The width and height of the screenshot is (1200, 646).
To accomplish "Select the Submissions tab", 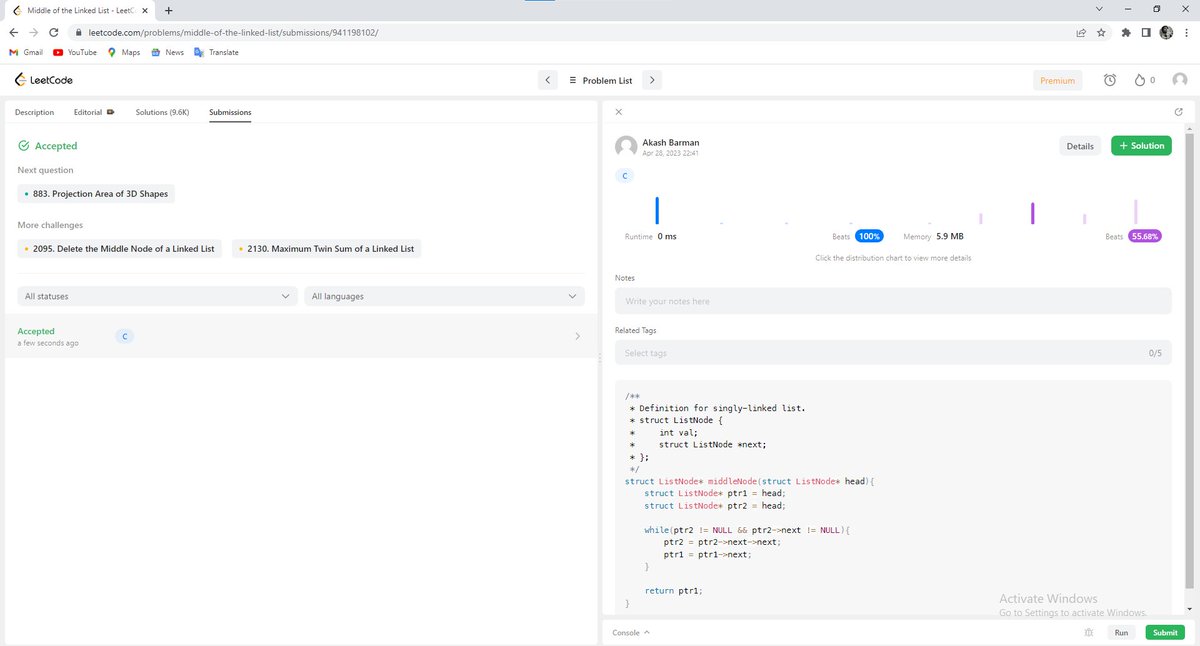I will click(230, 112).
